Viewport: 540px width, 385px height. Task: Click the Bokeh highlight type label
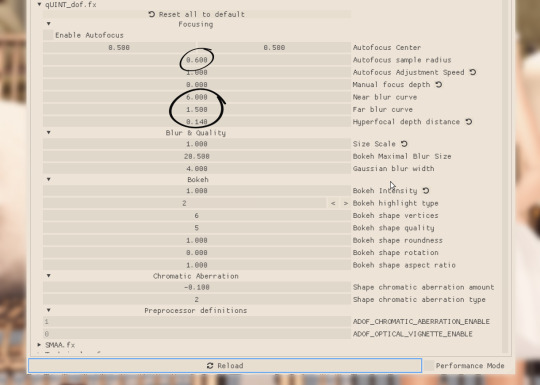click(x=395, y=203)
